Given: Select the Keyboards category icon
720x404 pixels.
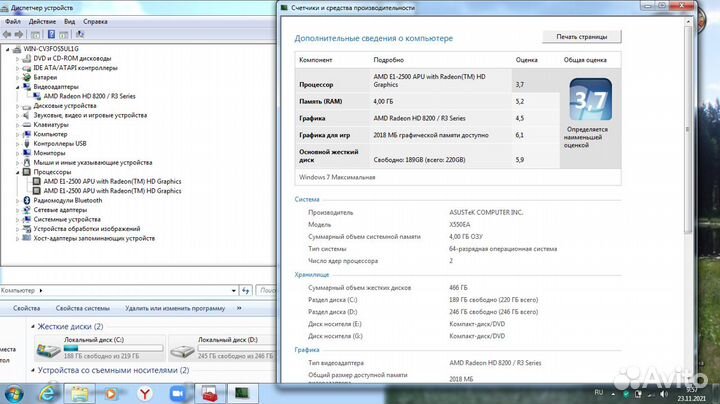Looking at the screenshot, I should tap(27, 124).
